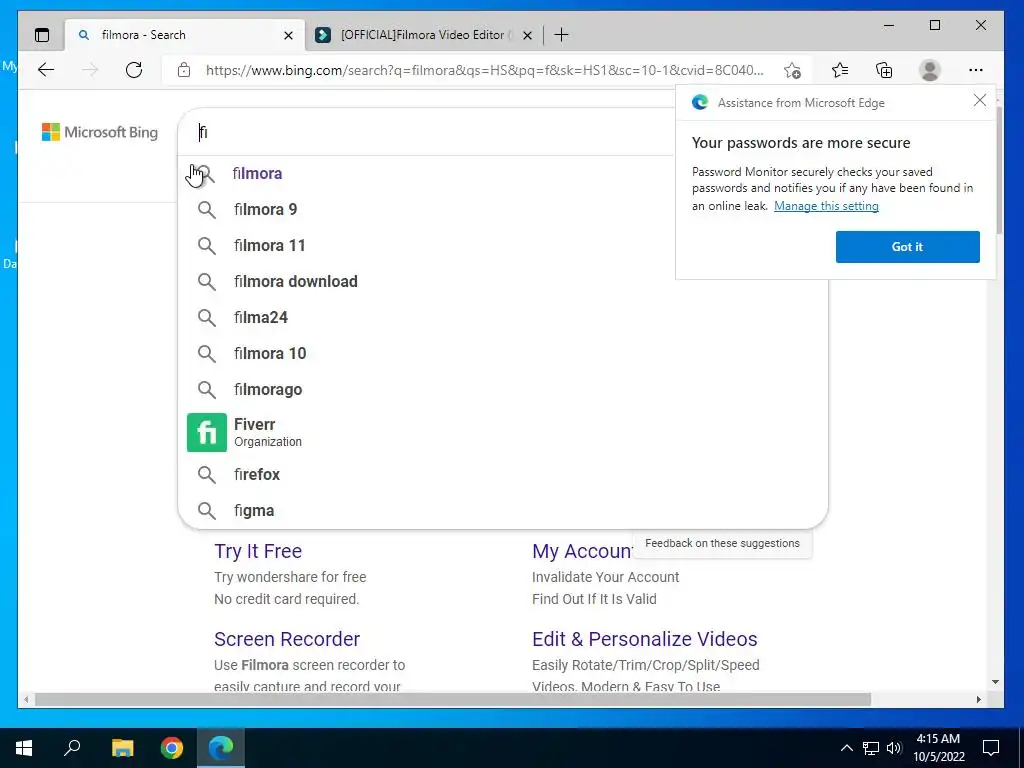This screenshot has width=1024, height=768.
Task: Close the Assistance from Microsoft Edge popup
Action: pyautogui.click(x=980, y=100)
